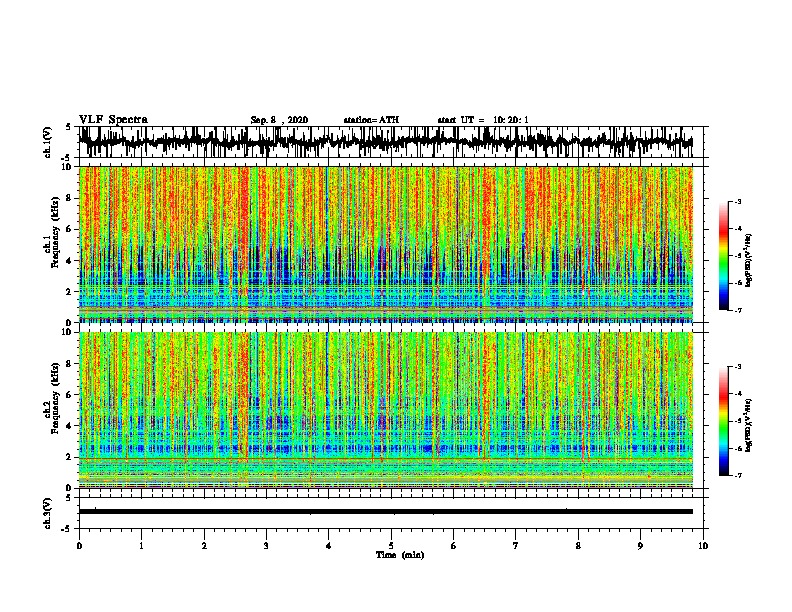The height and width of the screenshot is (612, 792).
Task: Click the "4" minute tick on time axis
Action: [328, 546]
